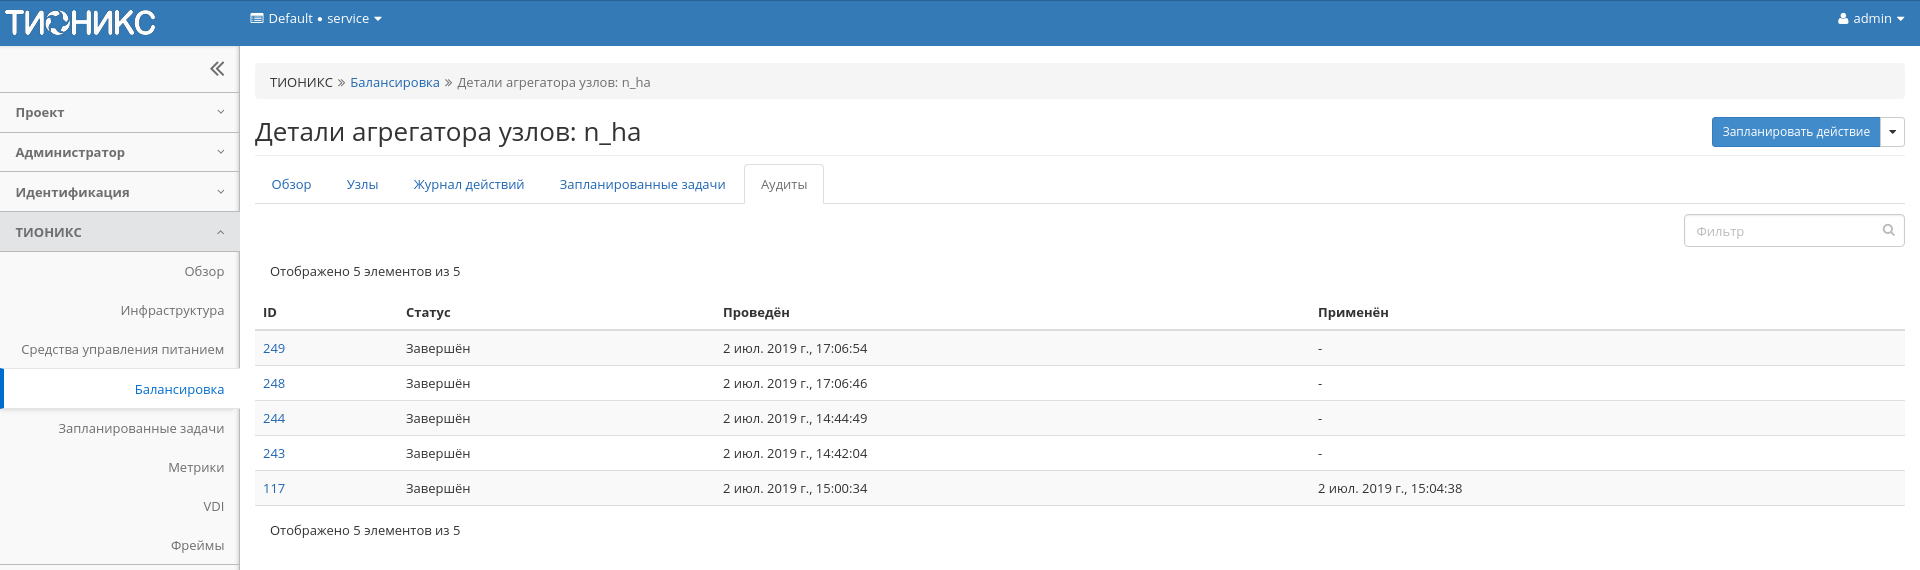The height and width of the screenshot is (570, 1920).
Task: Open audit ID 249 link
Action: click(x=274, y=349)
